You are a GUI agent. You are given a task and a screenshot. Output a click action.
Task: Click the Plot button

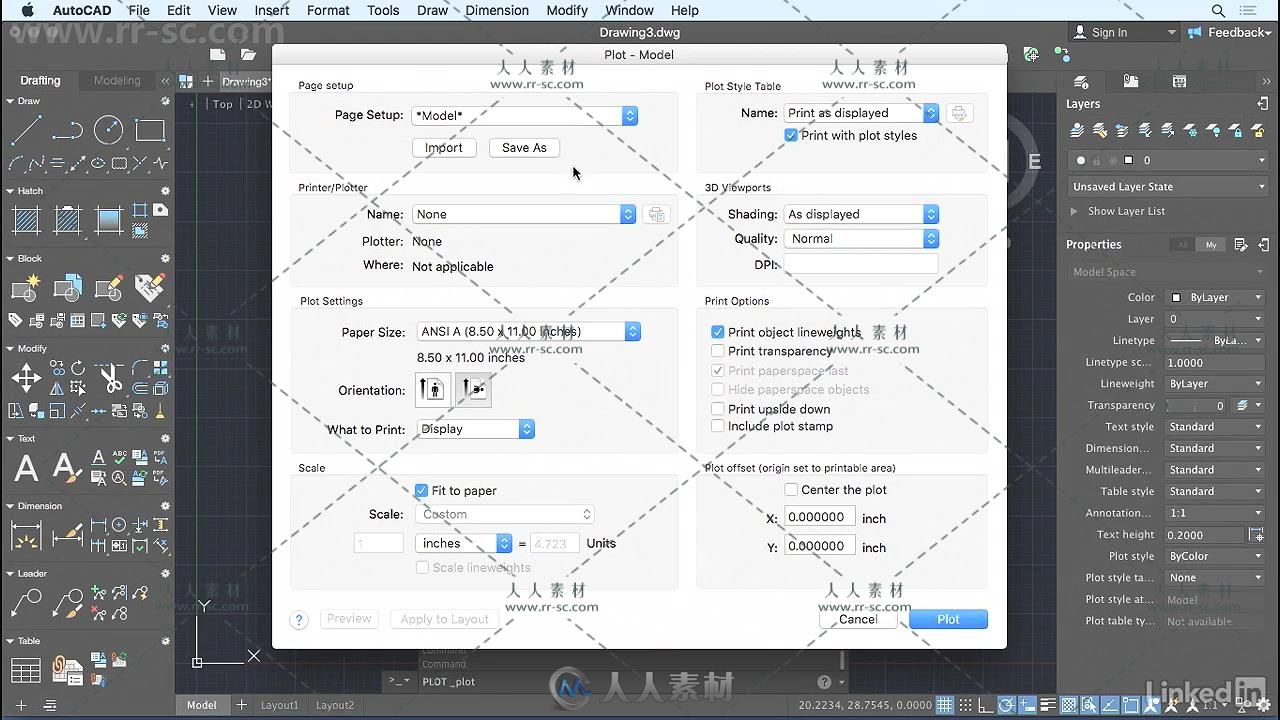coord(948,620)
